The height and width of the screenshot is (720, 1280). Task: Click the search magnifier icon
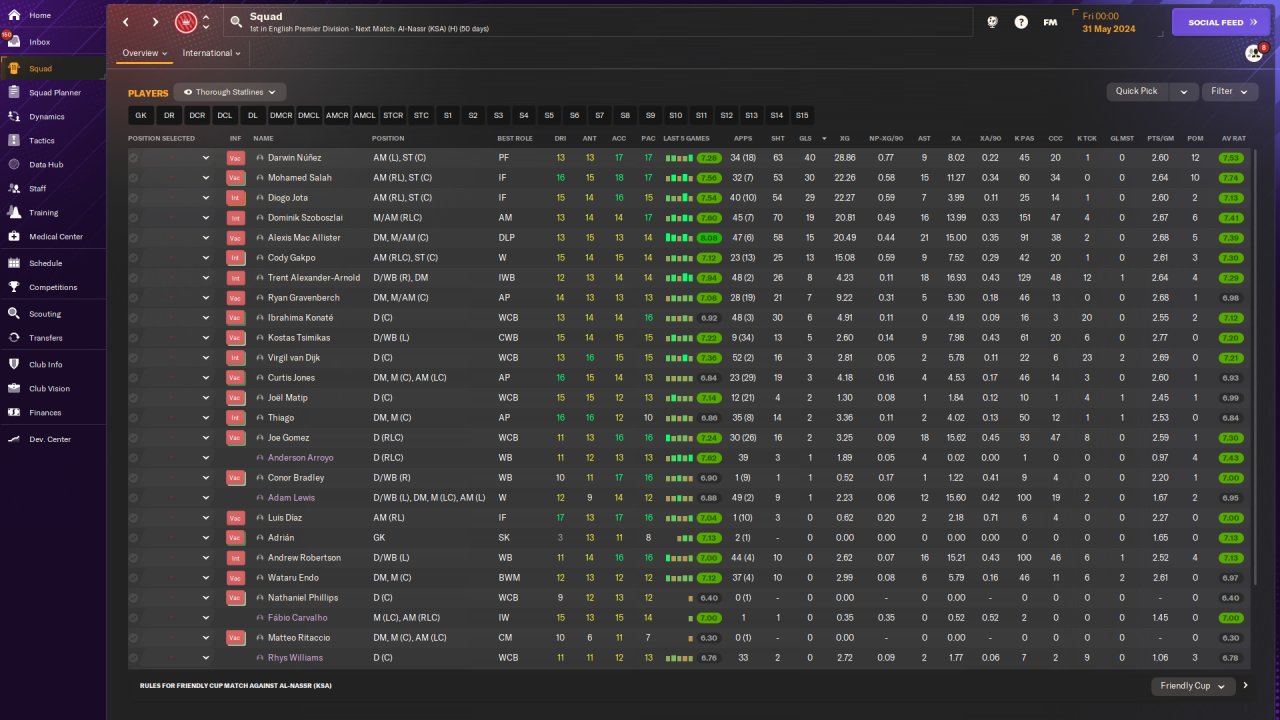tap(236, 22)
